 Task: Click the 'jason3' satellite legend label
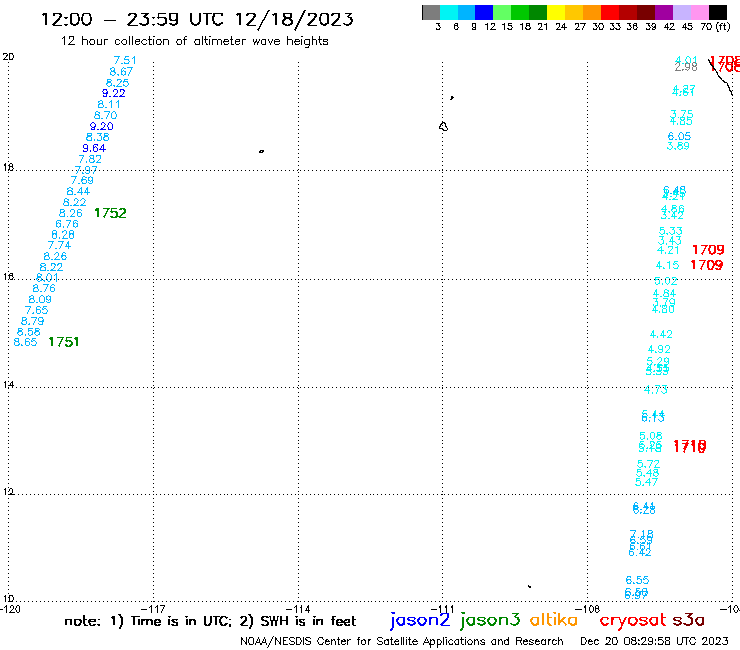pos(490,620)
